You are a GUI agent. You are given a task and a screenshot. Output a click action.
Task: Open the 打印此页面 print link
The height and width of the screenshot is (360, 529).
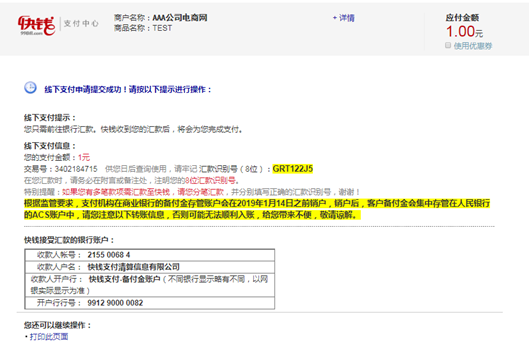pyautogui.click(x=49, y=336)
